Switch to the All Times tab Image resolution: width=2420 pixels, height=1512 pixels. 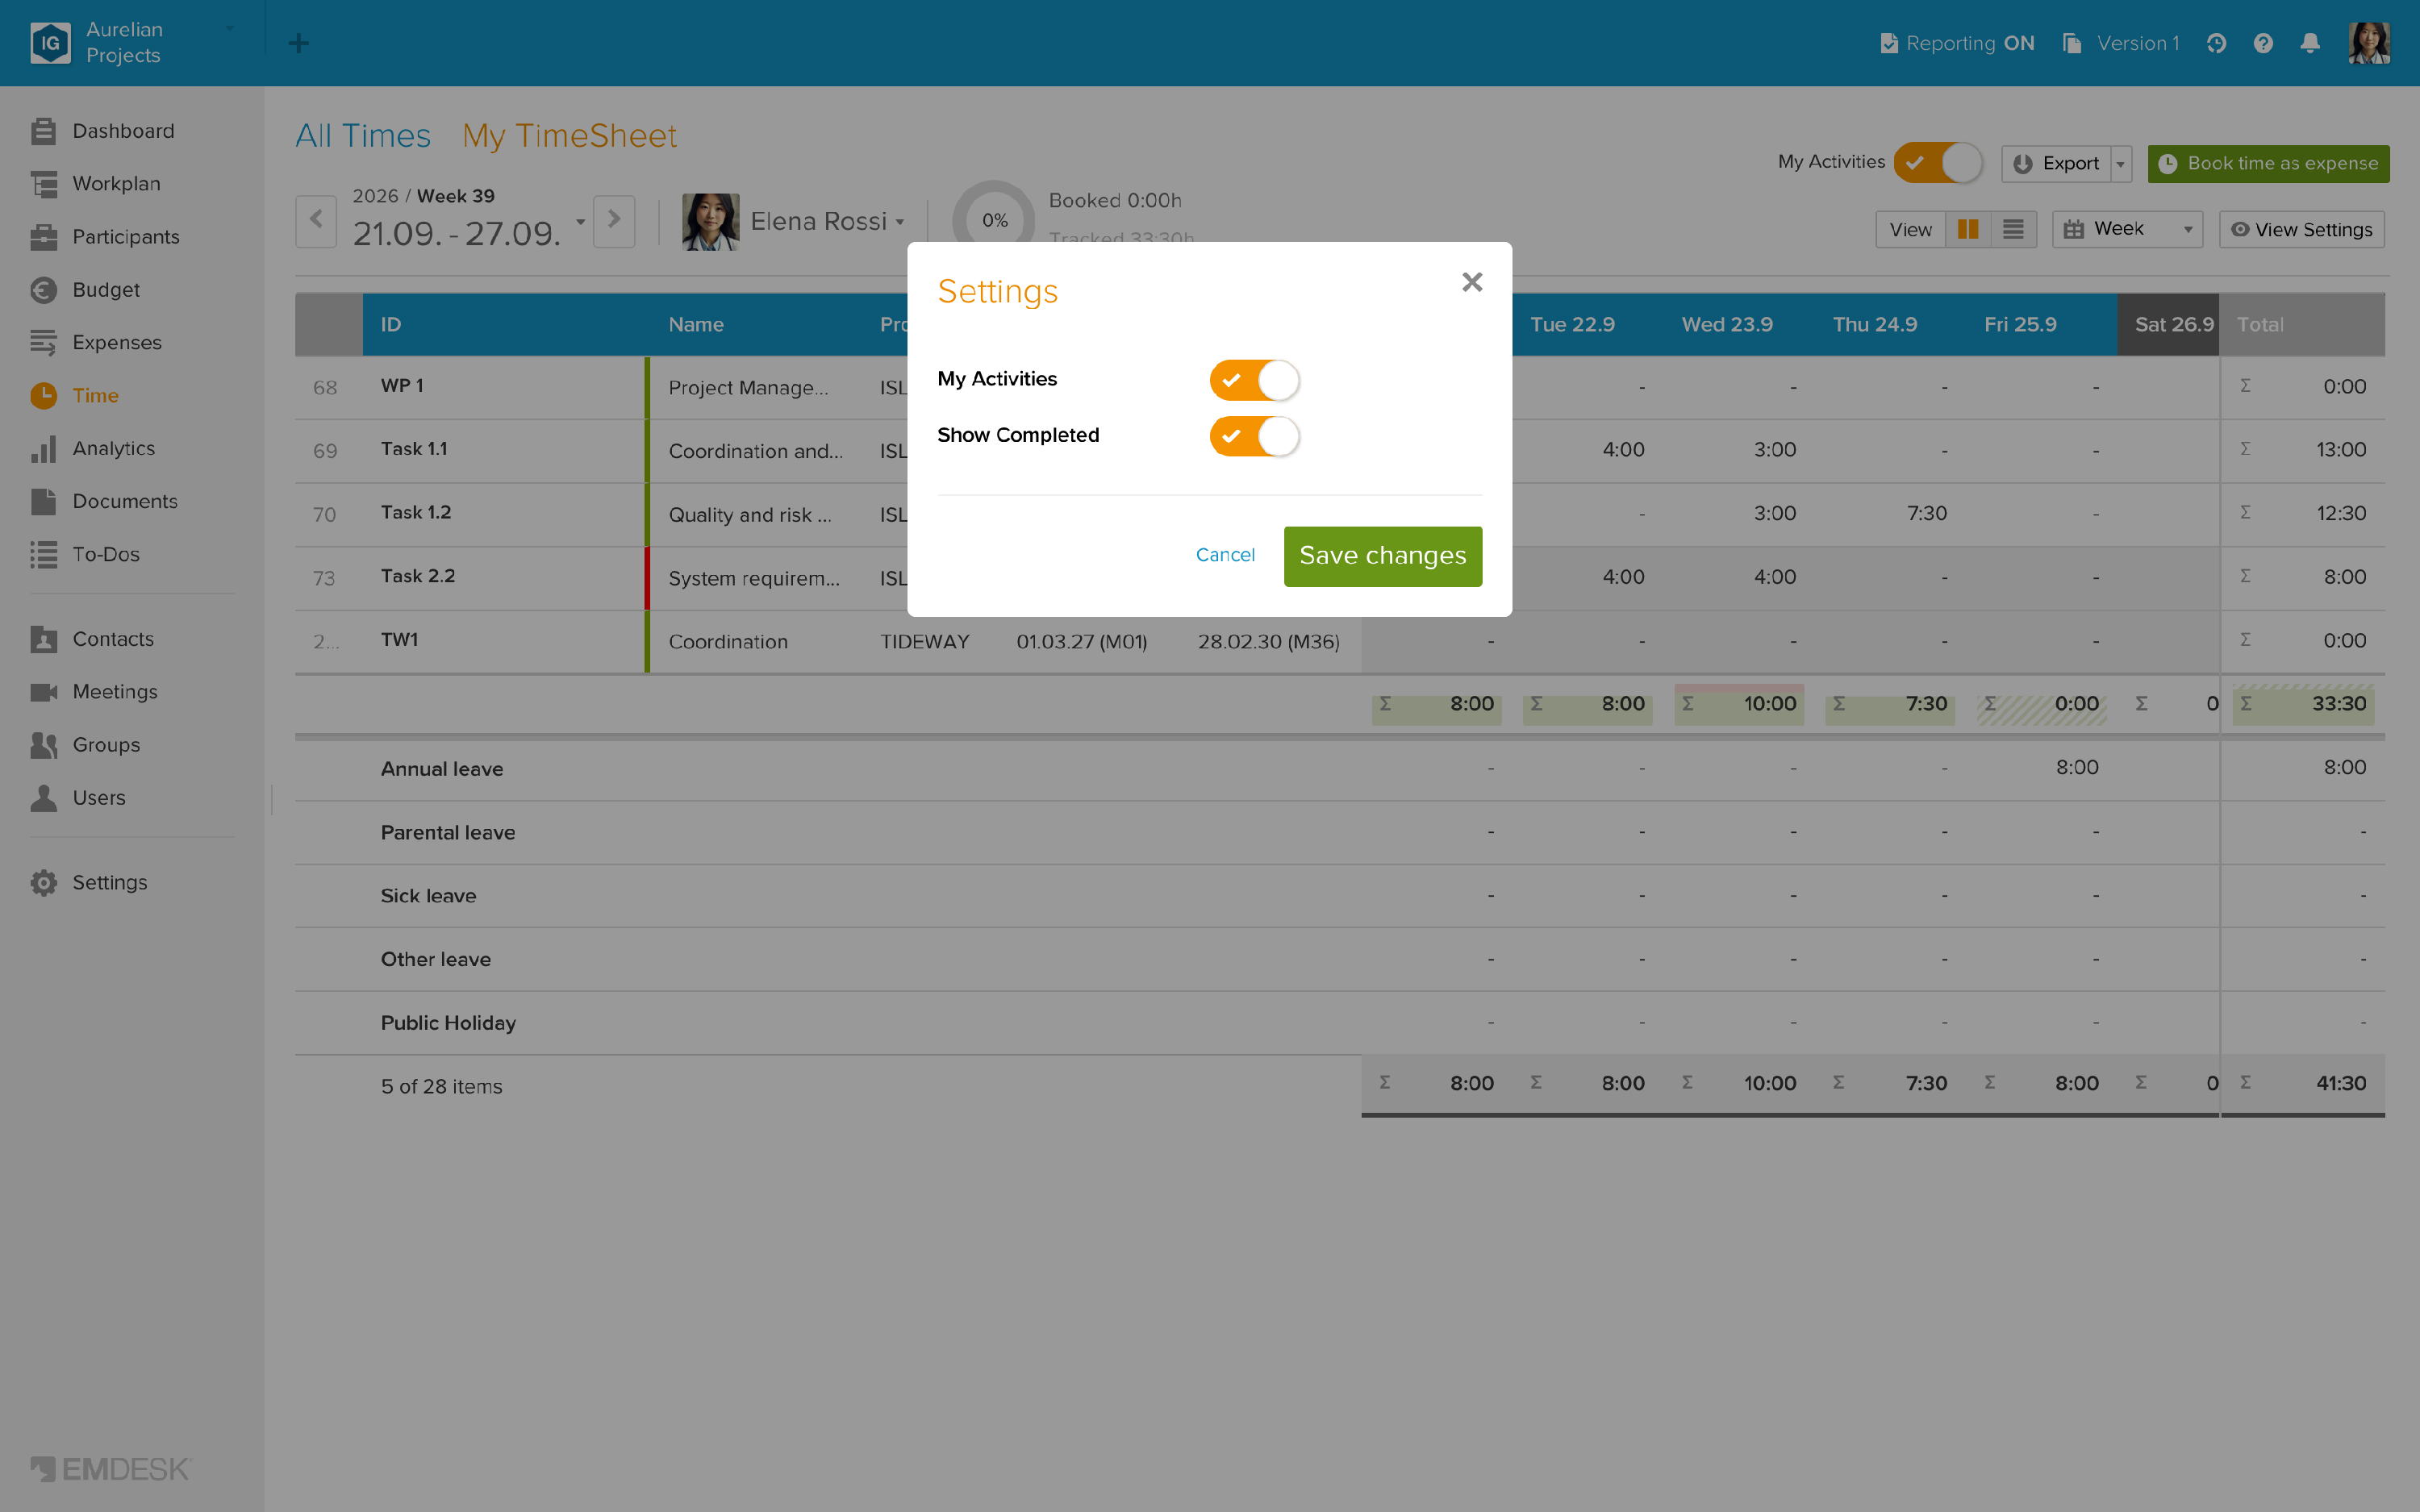(x=362, y=136)
